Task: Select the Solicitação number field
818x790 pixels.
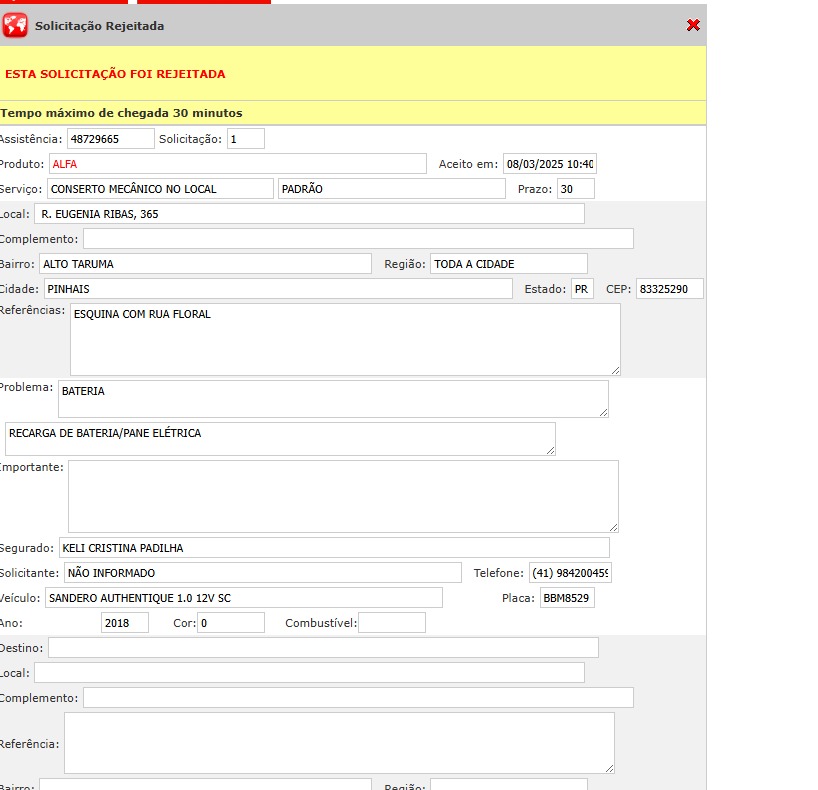Action: pos(245,139)
